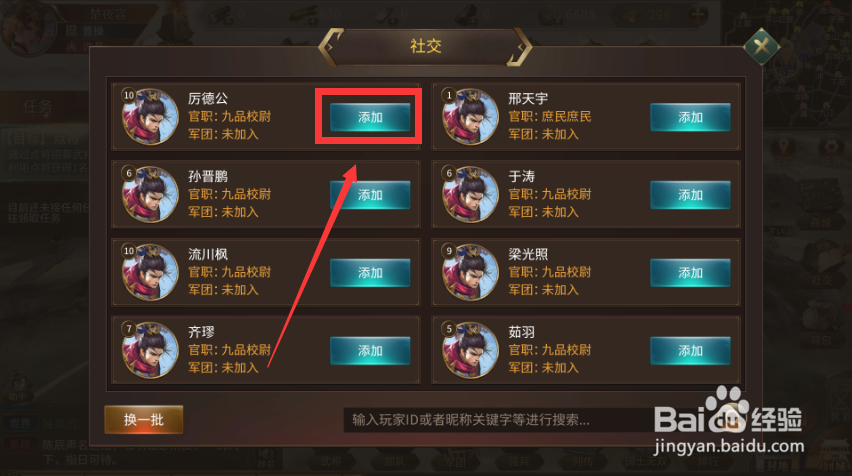Open 邢天宇's avatar portrait
This screenshot has height=476, width=852.
(x=470, y=116)
